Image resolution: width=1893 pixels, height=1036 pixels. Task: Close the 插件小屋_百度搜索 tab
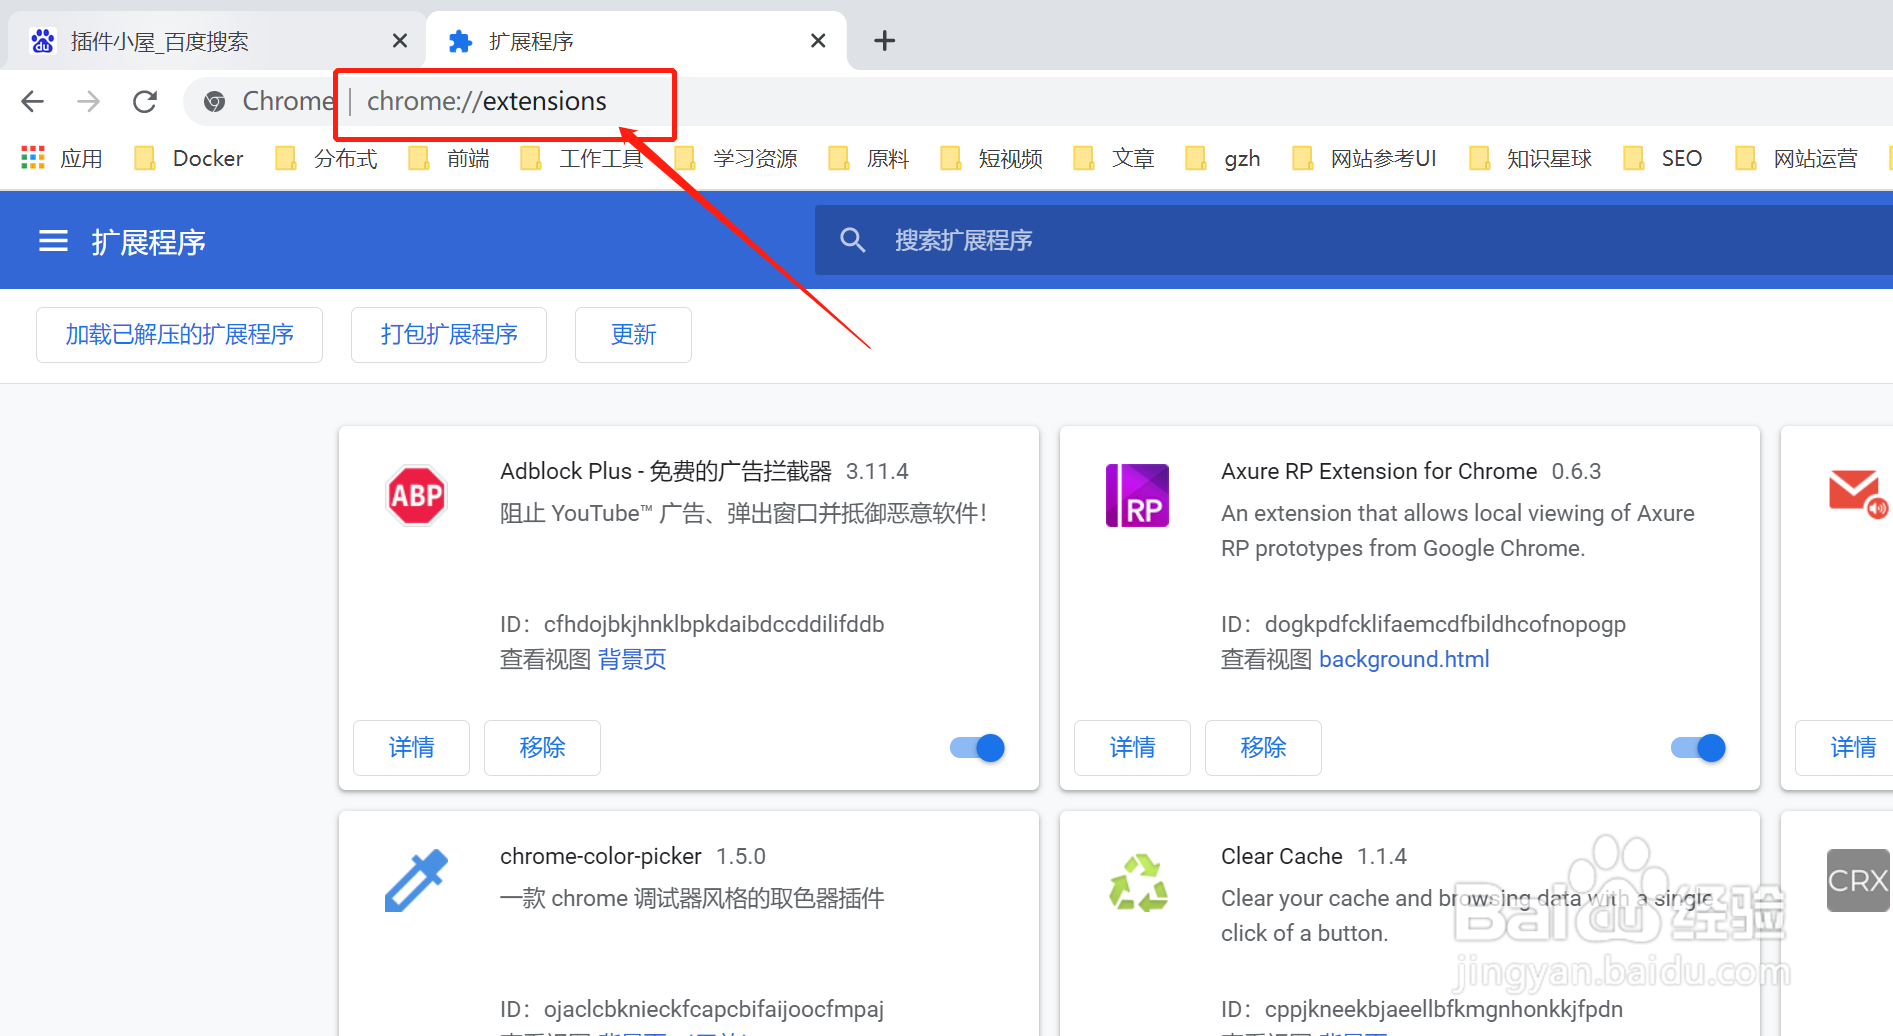[399, 41]
